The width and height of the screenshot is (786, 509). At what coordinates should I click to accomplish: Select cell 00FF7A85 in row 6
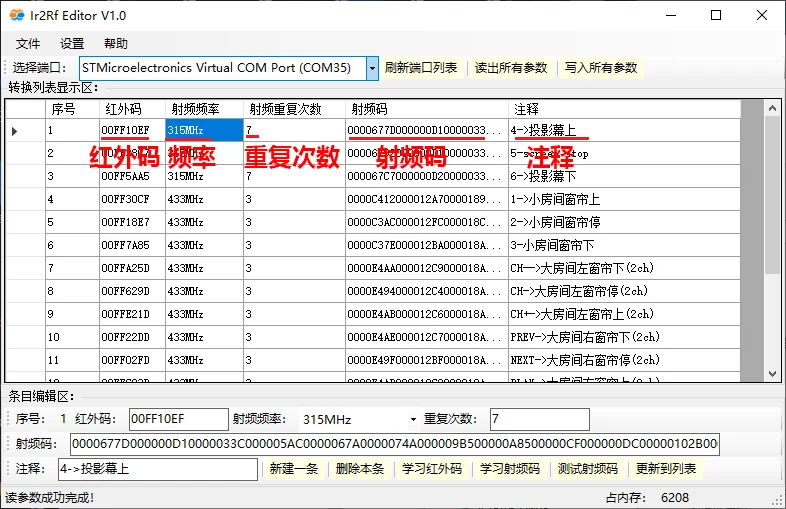click(132, 245)
